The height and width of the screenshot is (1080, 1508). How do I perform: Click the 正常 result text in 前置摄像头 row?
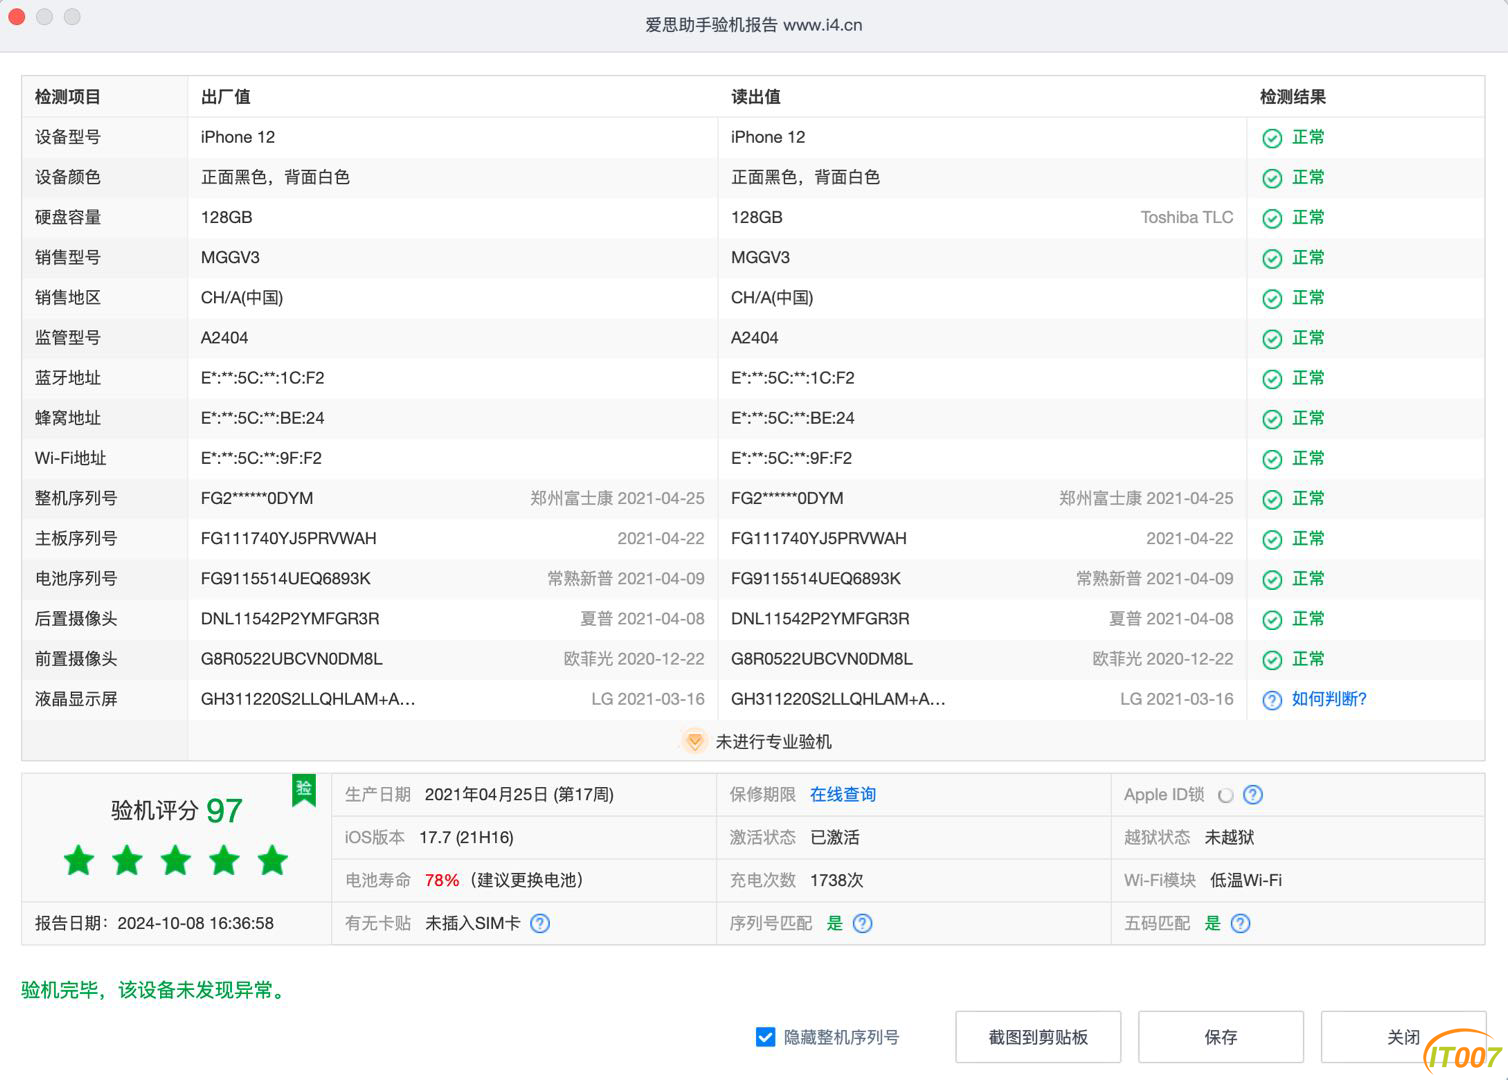click(1307, 659)
